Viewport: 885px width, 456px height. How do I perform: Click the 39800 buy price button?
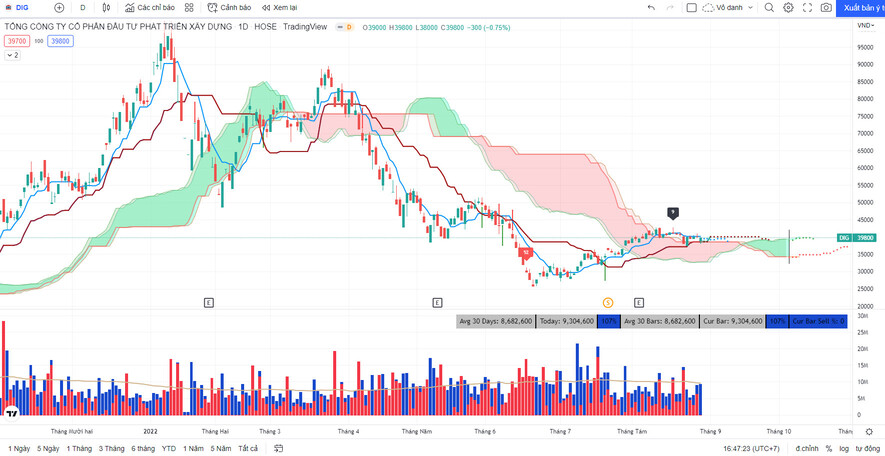60,41
